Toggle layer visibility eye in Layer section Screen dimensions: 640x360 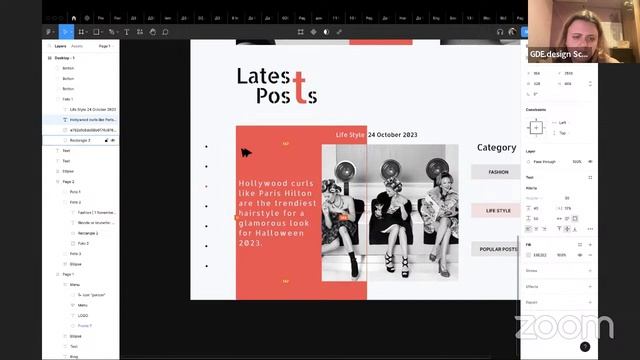(x=590, y=162)
